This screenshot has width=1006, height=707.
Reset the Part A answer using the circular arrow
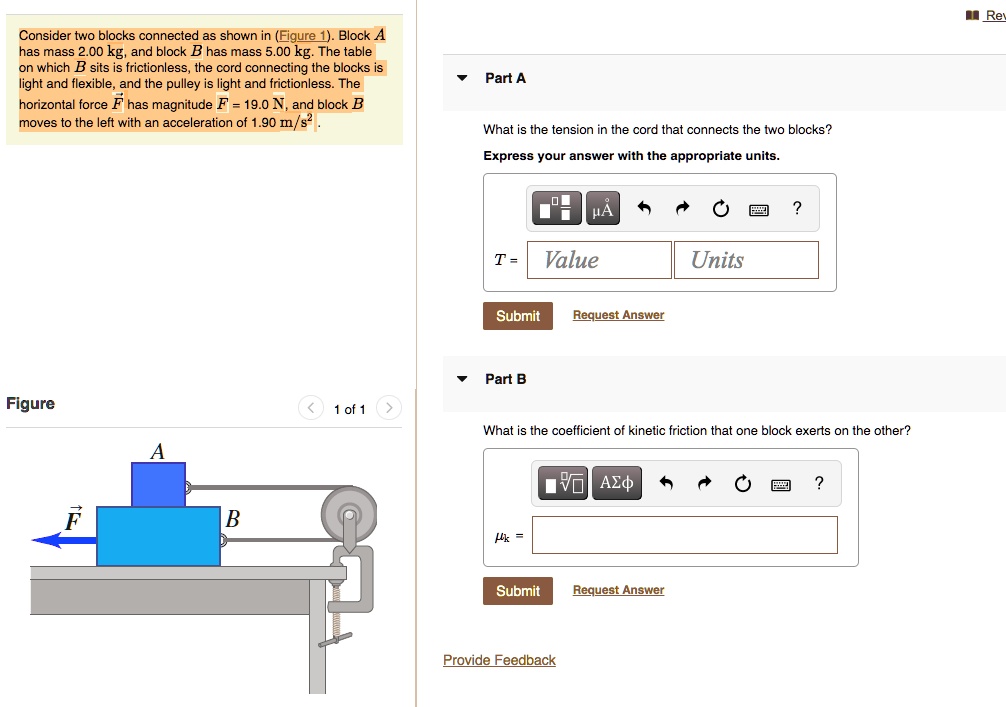pyautogui.click(x=721, y=207)
